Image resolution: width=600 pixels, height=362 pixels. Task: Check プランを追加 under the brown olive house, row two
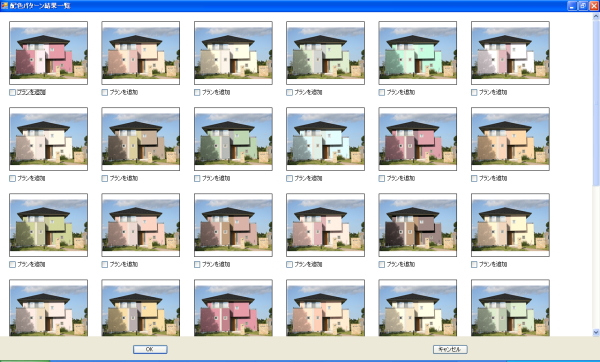[x=105, y=179]
